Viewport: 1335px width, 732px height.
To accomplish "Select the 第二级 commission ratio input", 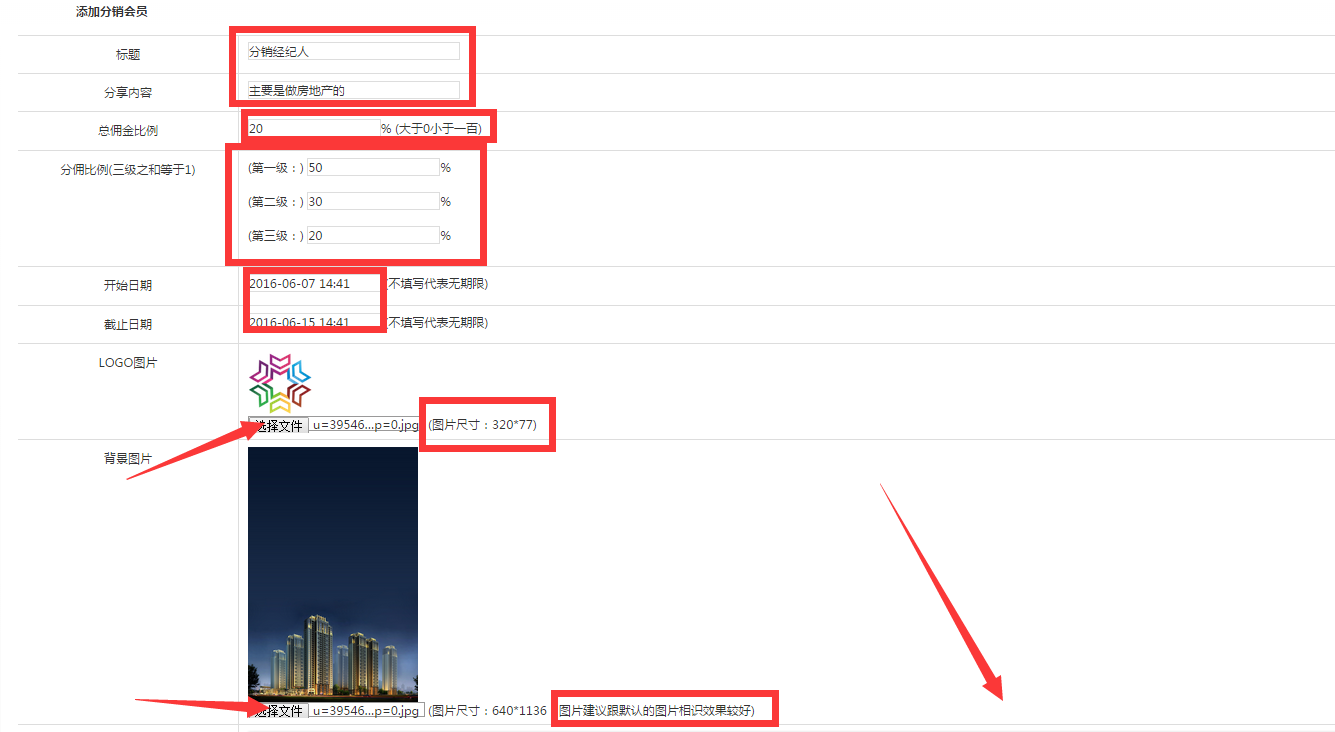I will pyautogui.click(x=372, y=202).
